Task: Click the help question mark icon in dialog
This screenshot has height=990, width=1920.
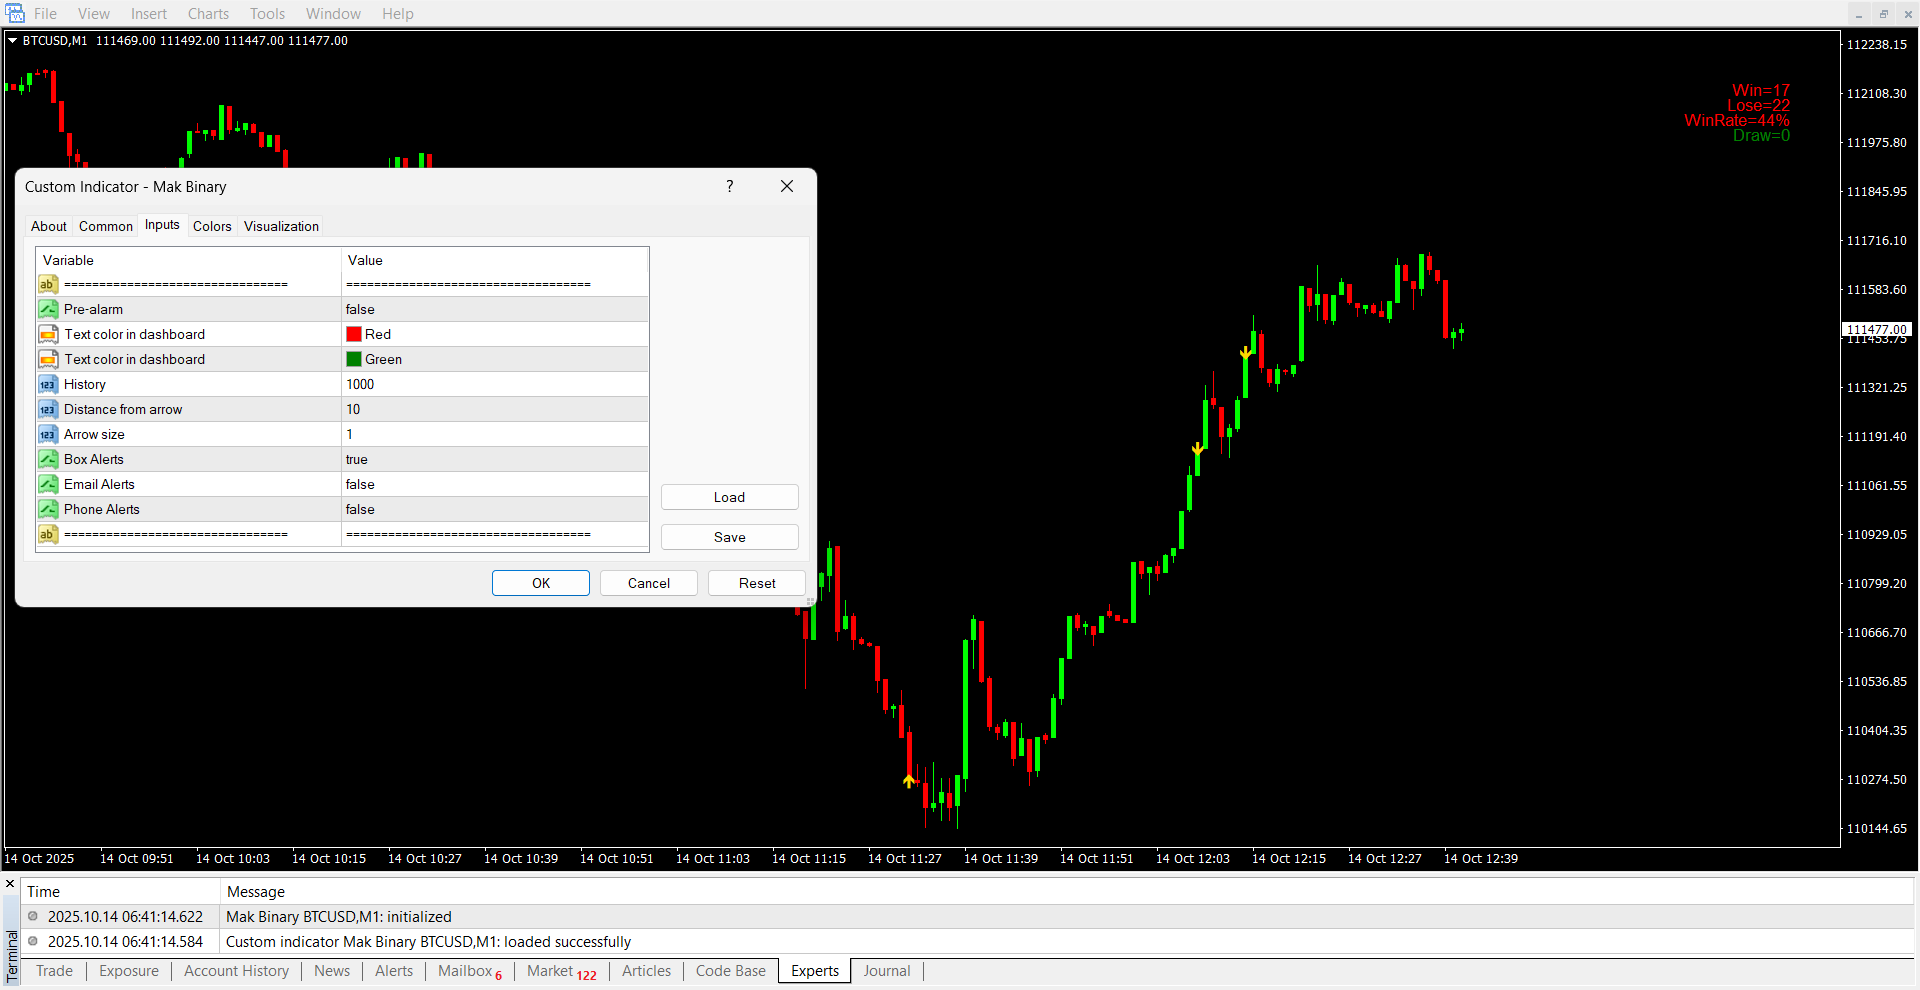Action: 730,186
